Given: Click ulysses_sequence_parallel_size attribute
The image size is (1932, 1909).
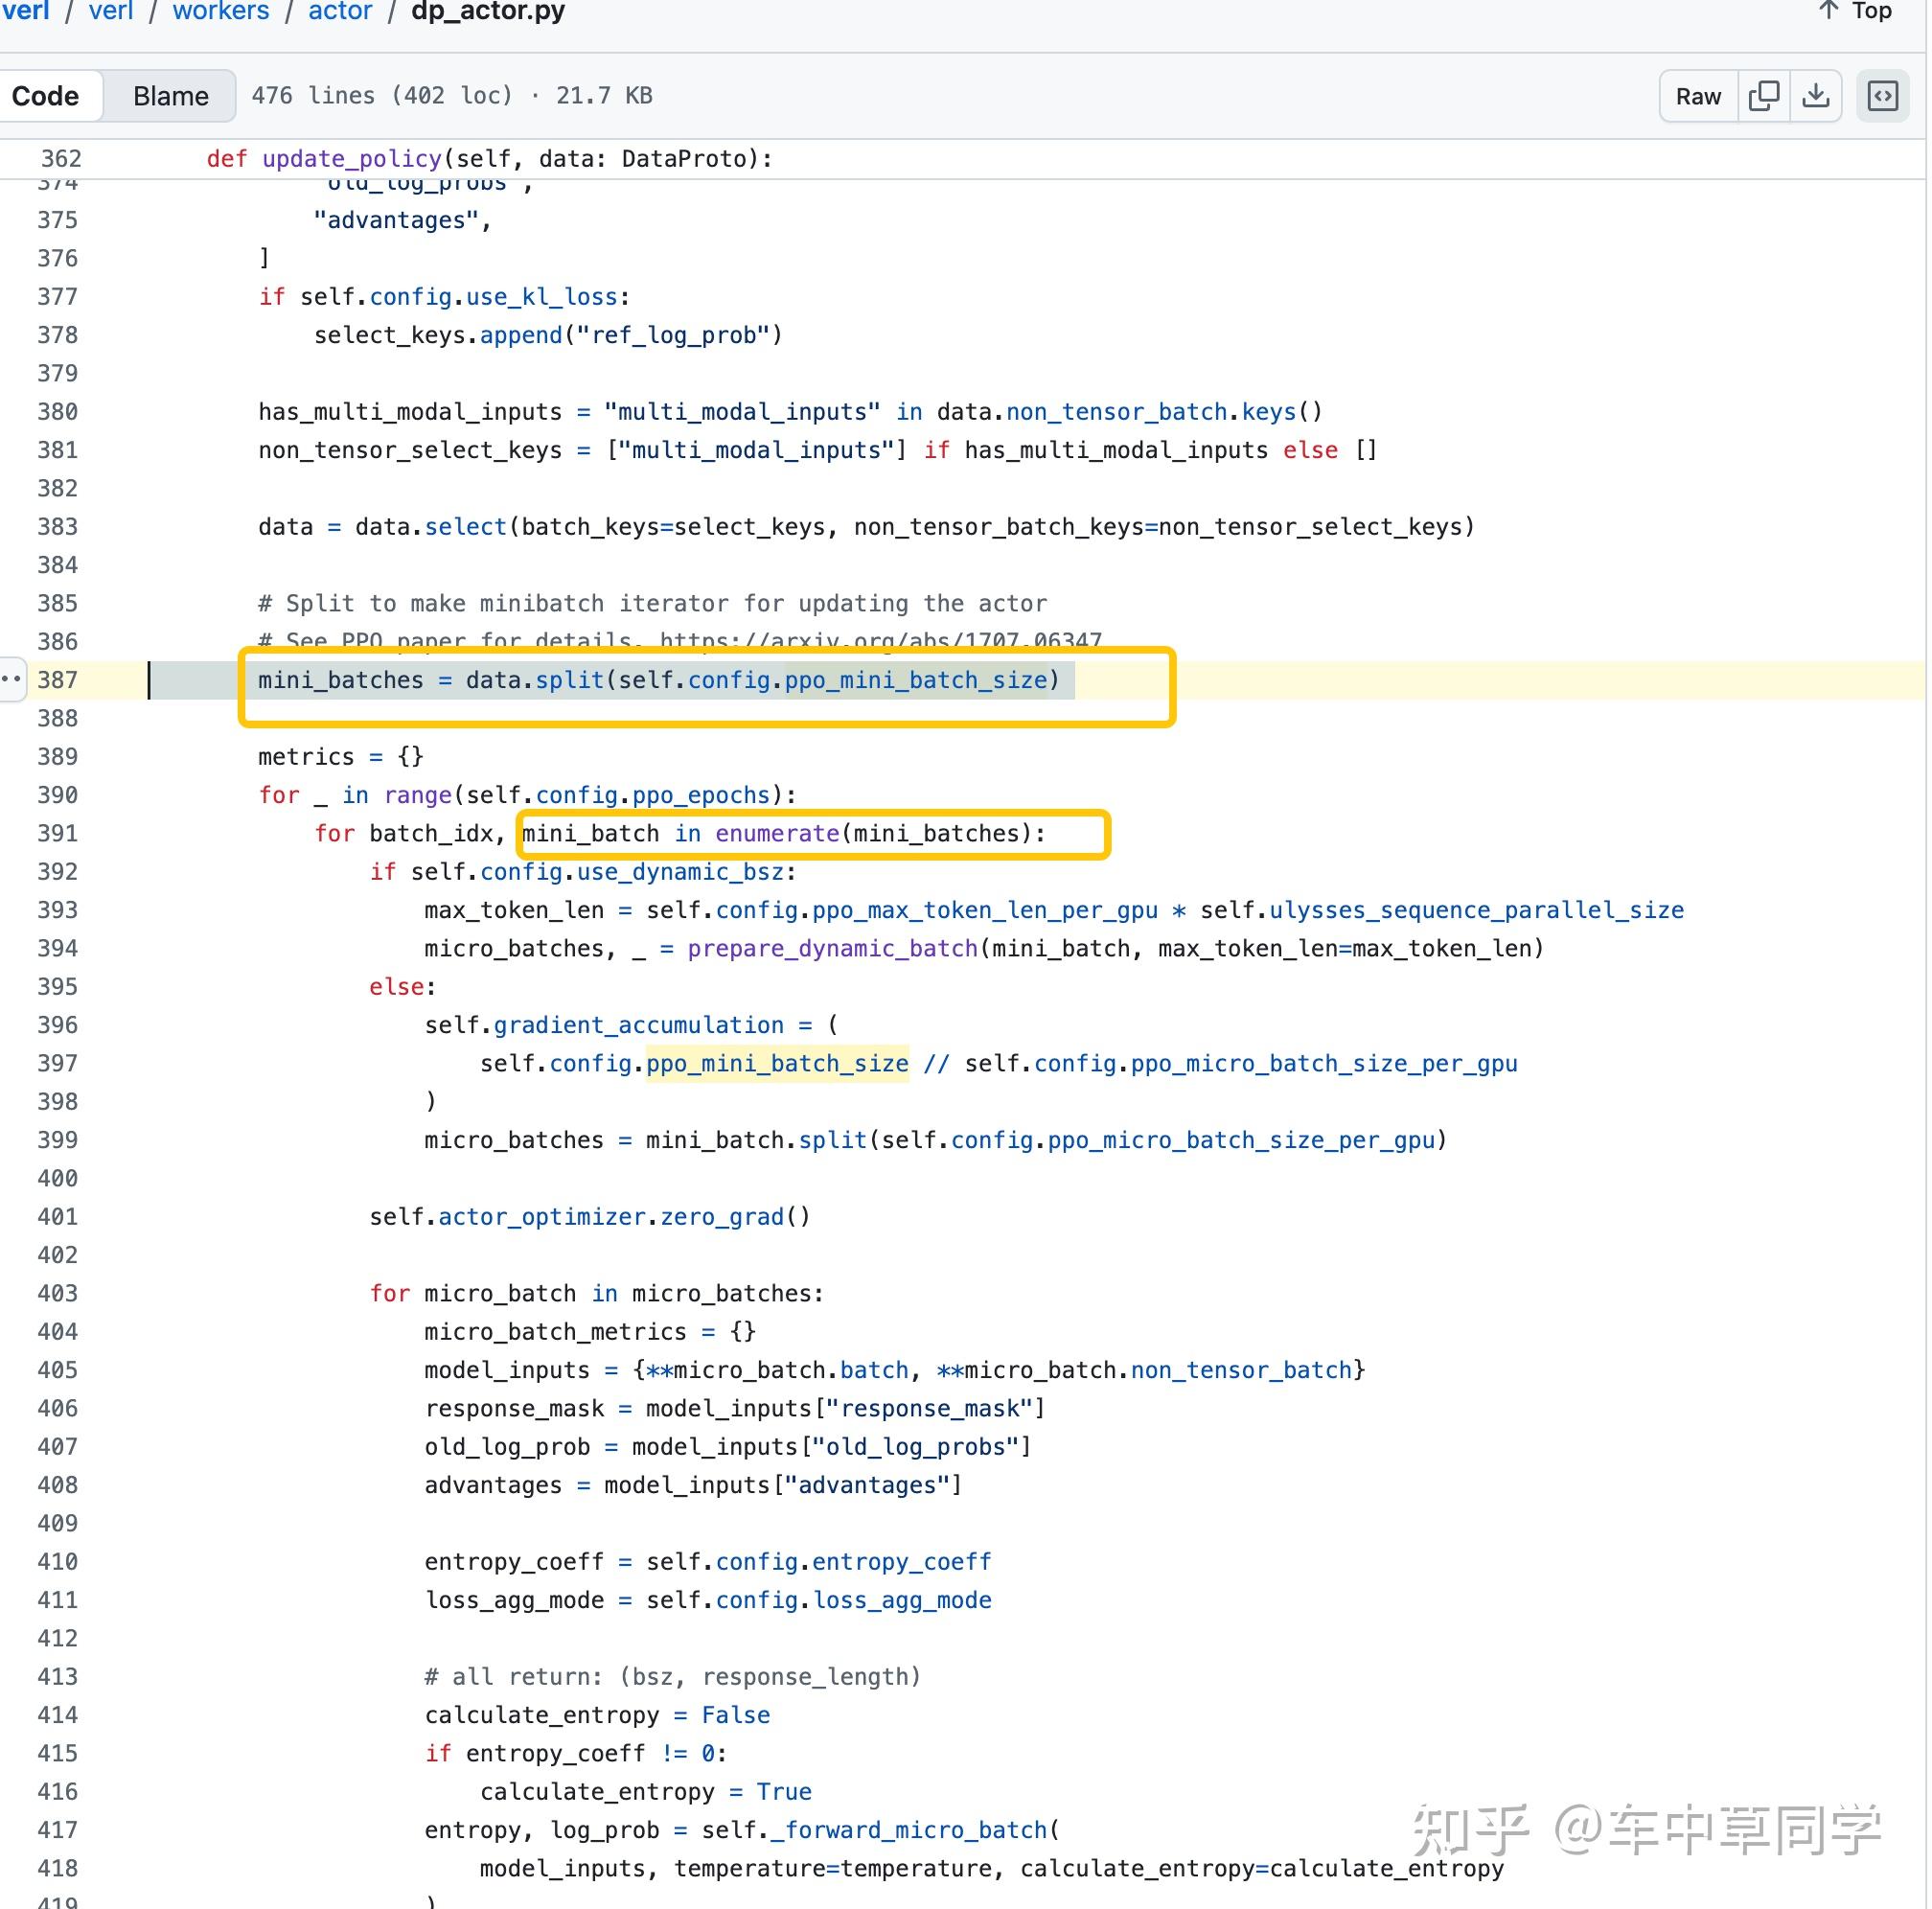Looking at the screenshot, I should point(1477,911).
